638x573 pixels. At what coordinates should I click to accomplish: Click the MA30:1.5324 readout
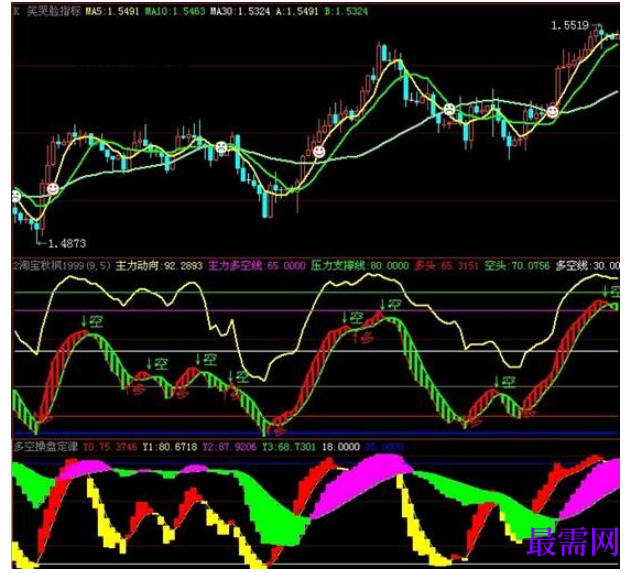point(240,11)
